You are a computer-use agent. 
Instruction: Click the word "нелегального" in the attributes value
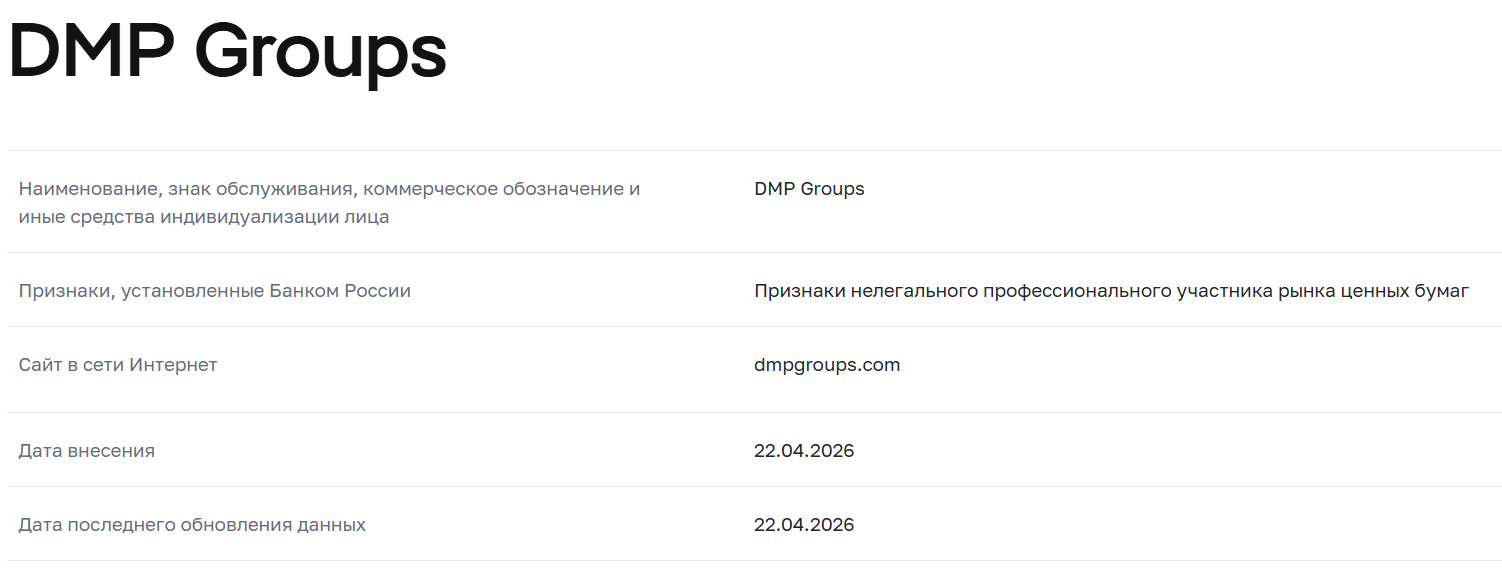(x=913, y=291)
